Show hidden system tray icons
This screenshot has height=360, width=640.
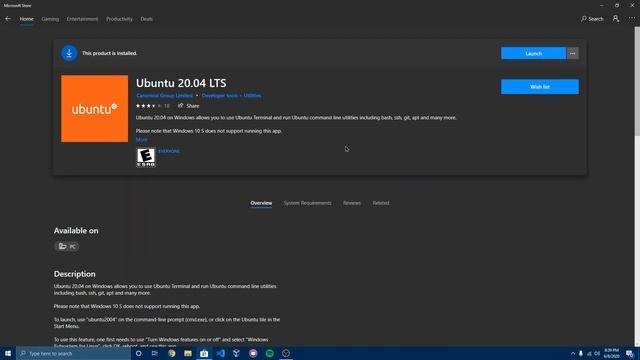(573, 353)
